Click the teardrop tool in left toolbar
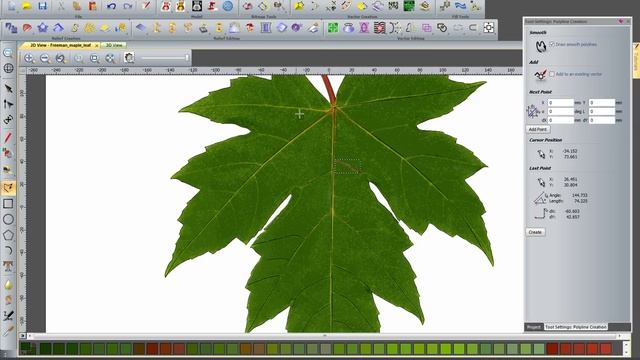 pos(8,284)
